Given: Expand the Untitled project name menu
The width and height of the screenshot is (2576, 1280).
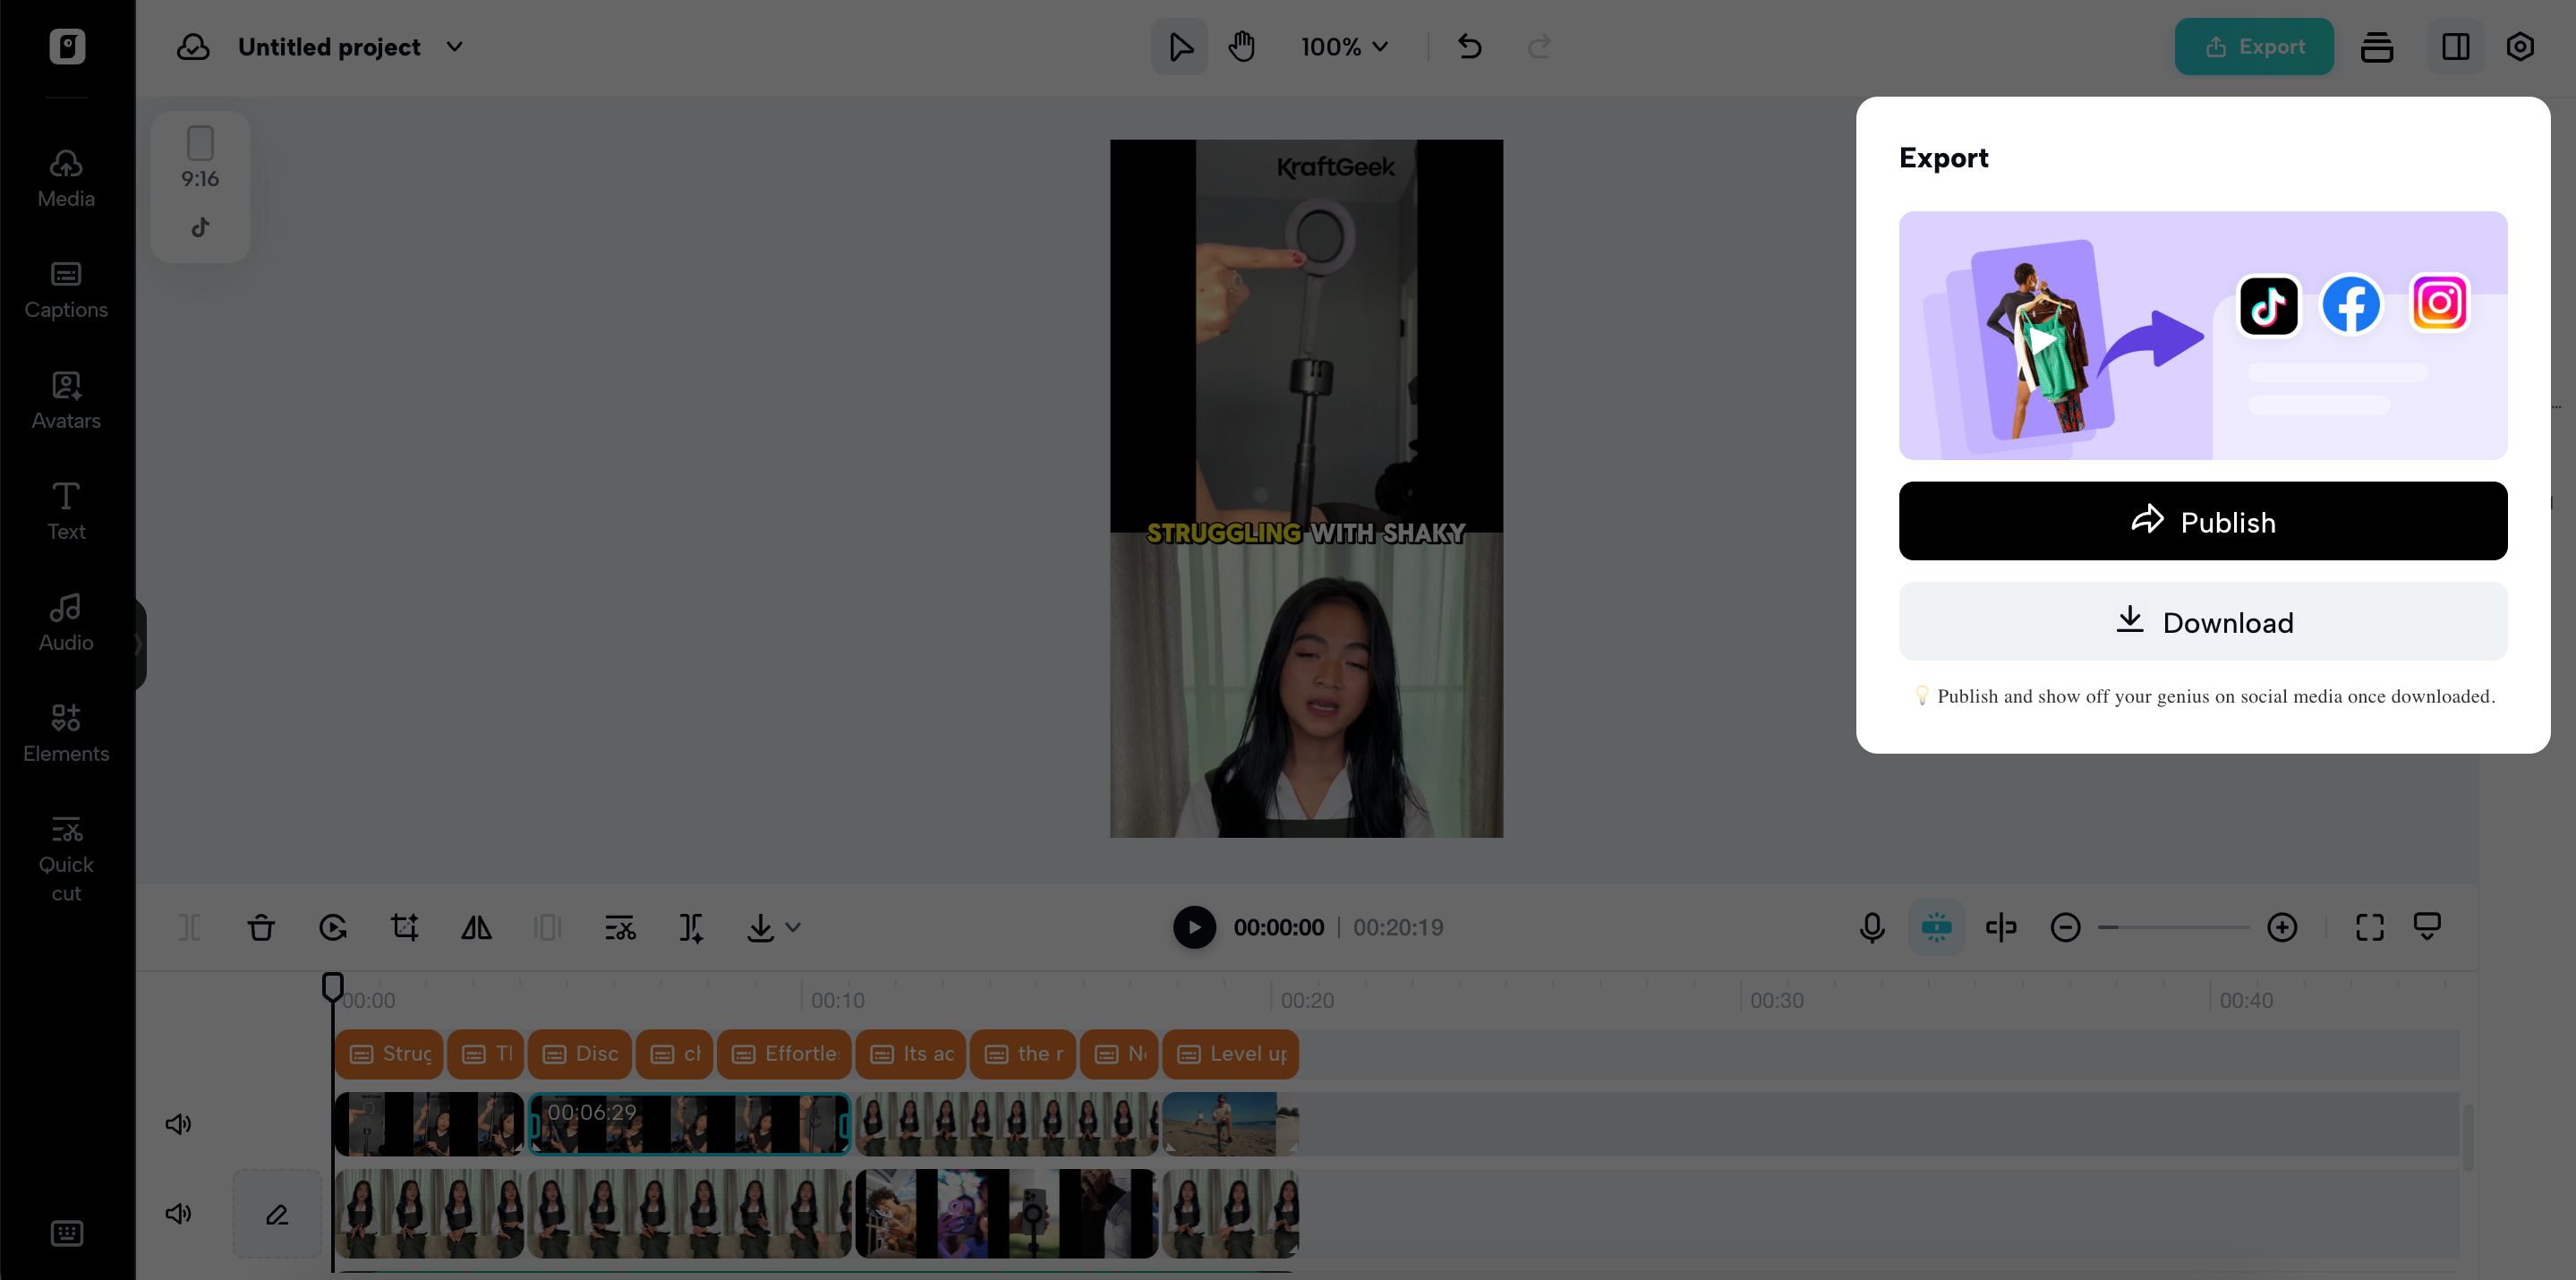Looking at the screenshot, I should 455,47.
